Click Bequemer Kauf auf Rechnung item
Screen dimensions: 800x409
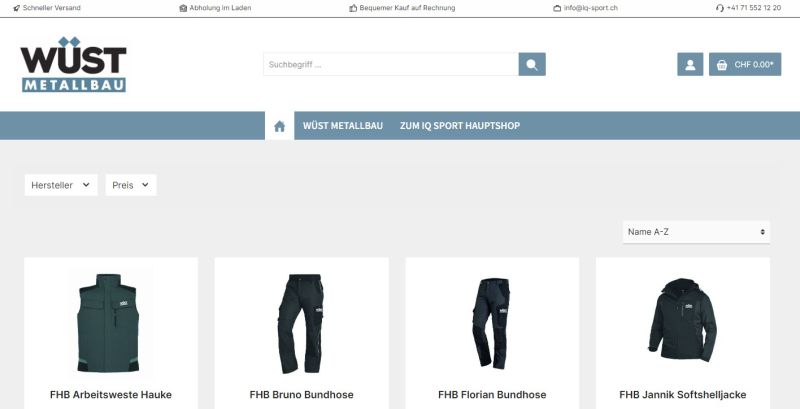point(402,8)
